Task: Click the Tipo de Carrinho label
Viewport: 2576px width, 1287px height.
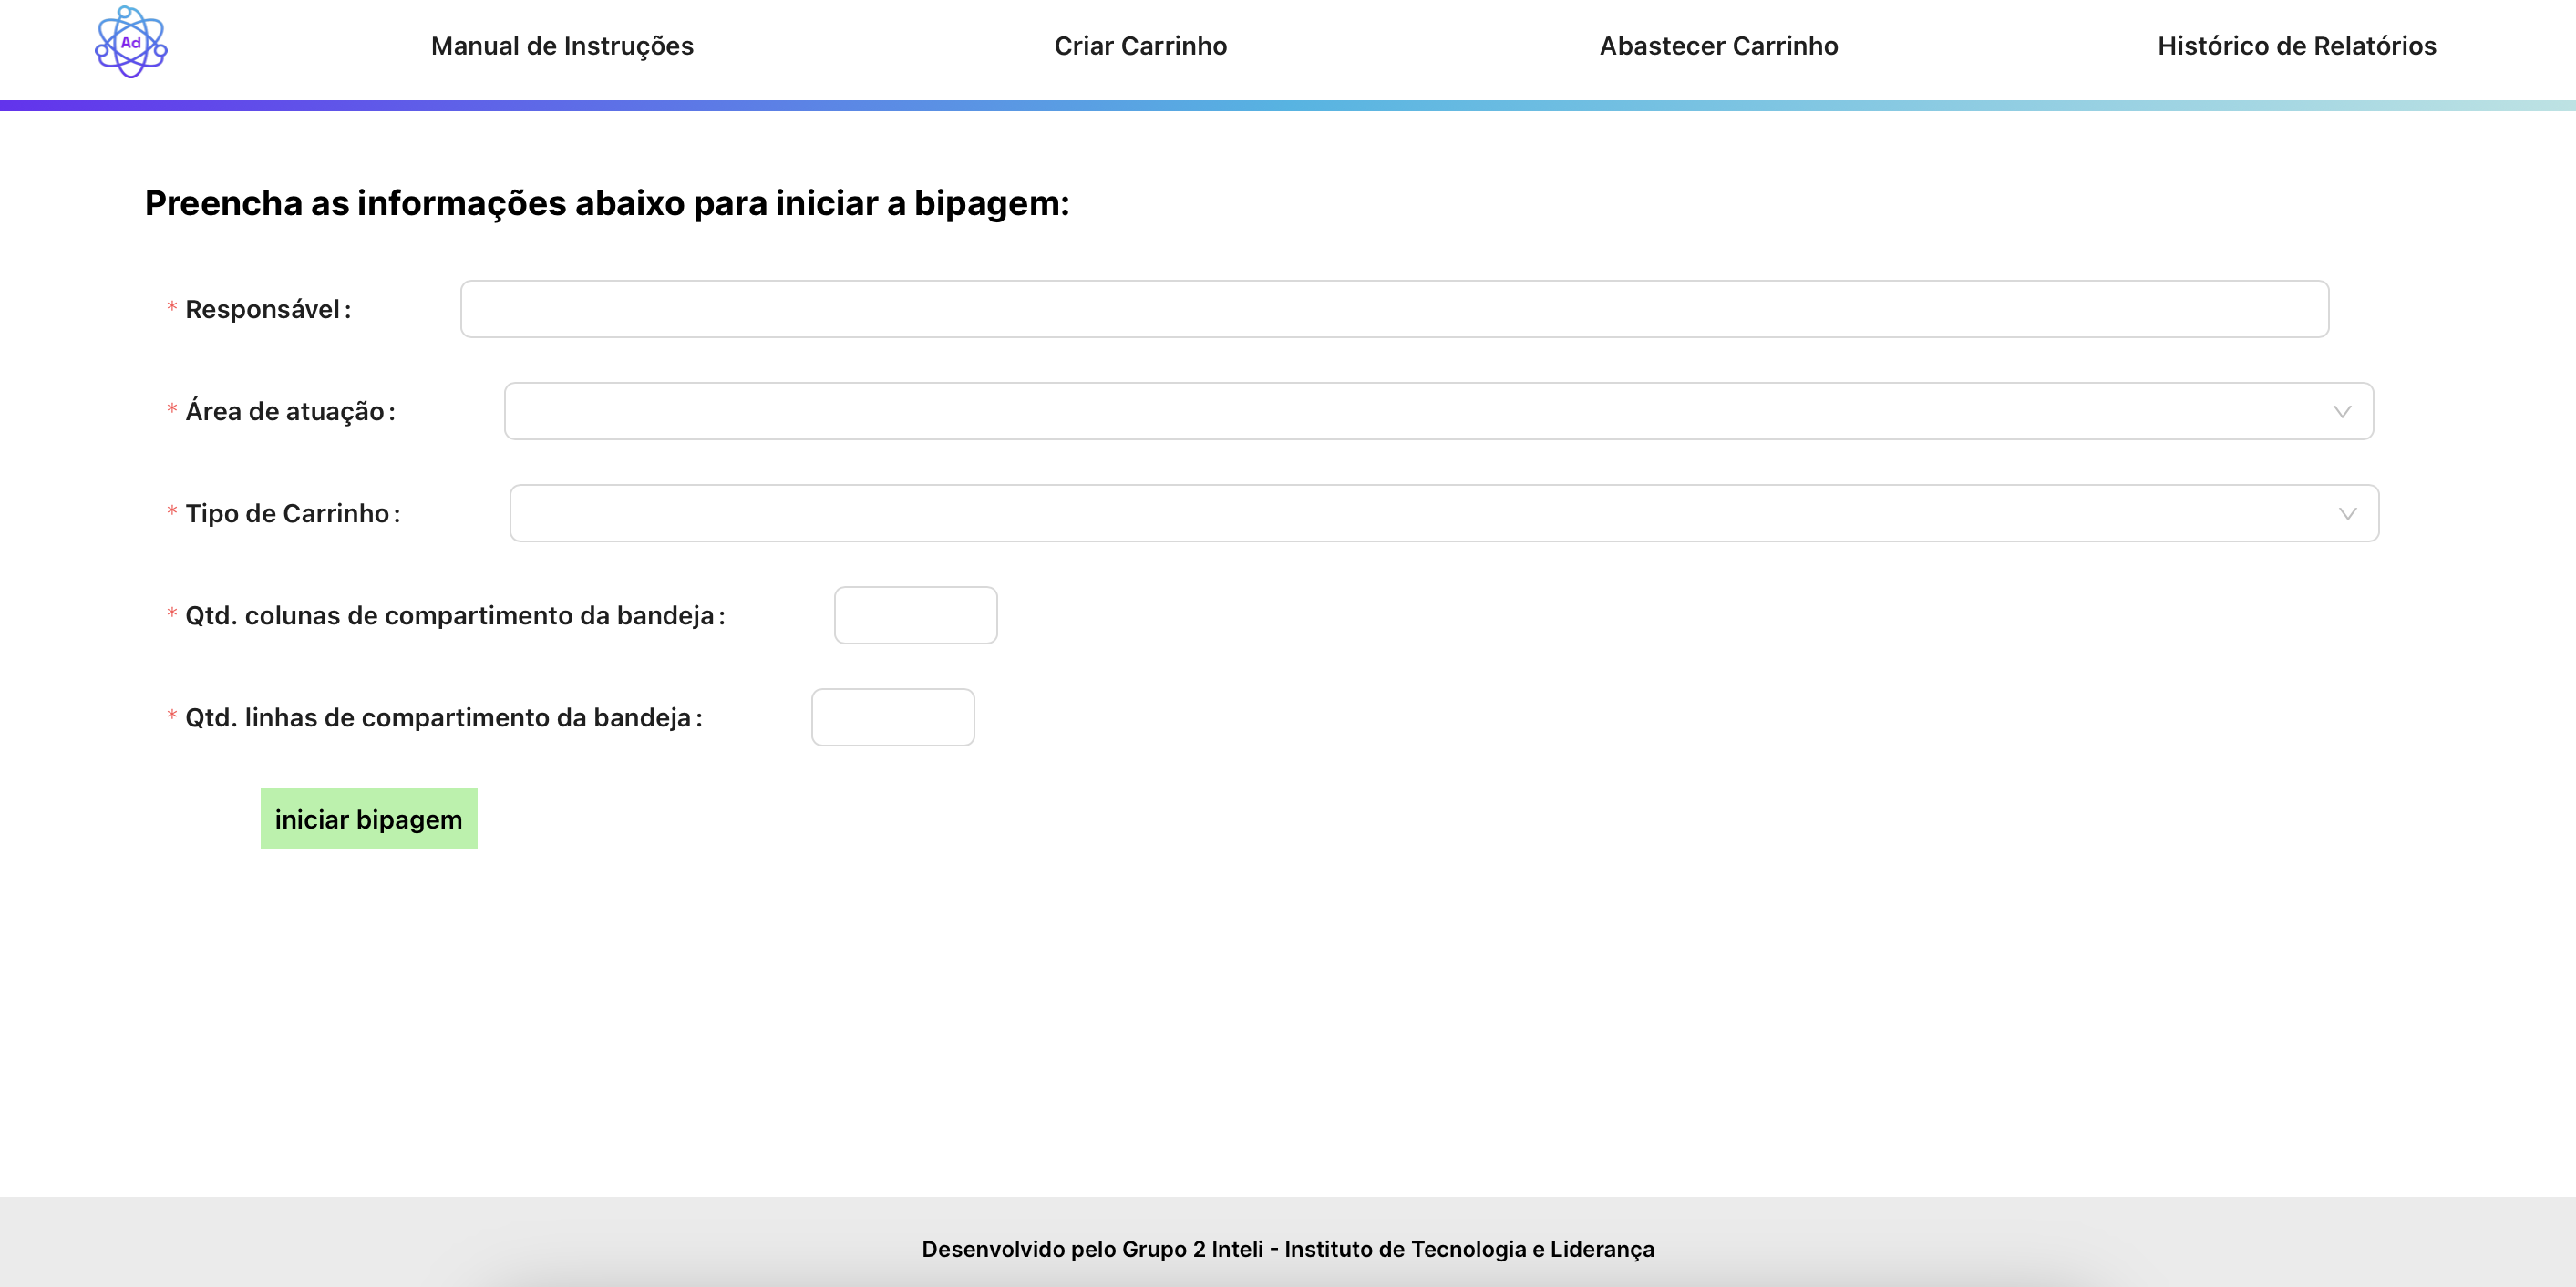Action: click(x=287, y=514)
